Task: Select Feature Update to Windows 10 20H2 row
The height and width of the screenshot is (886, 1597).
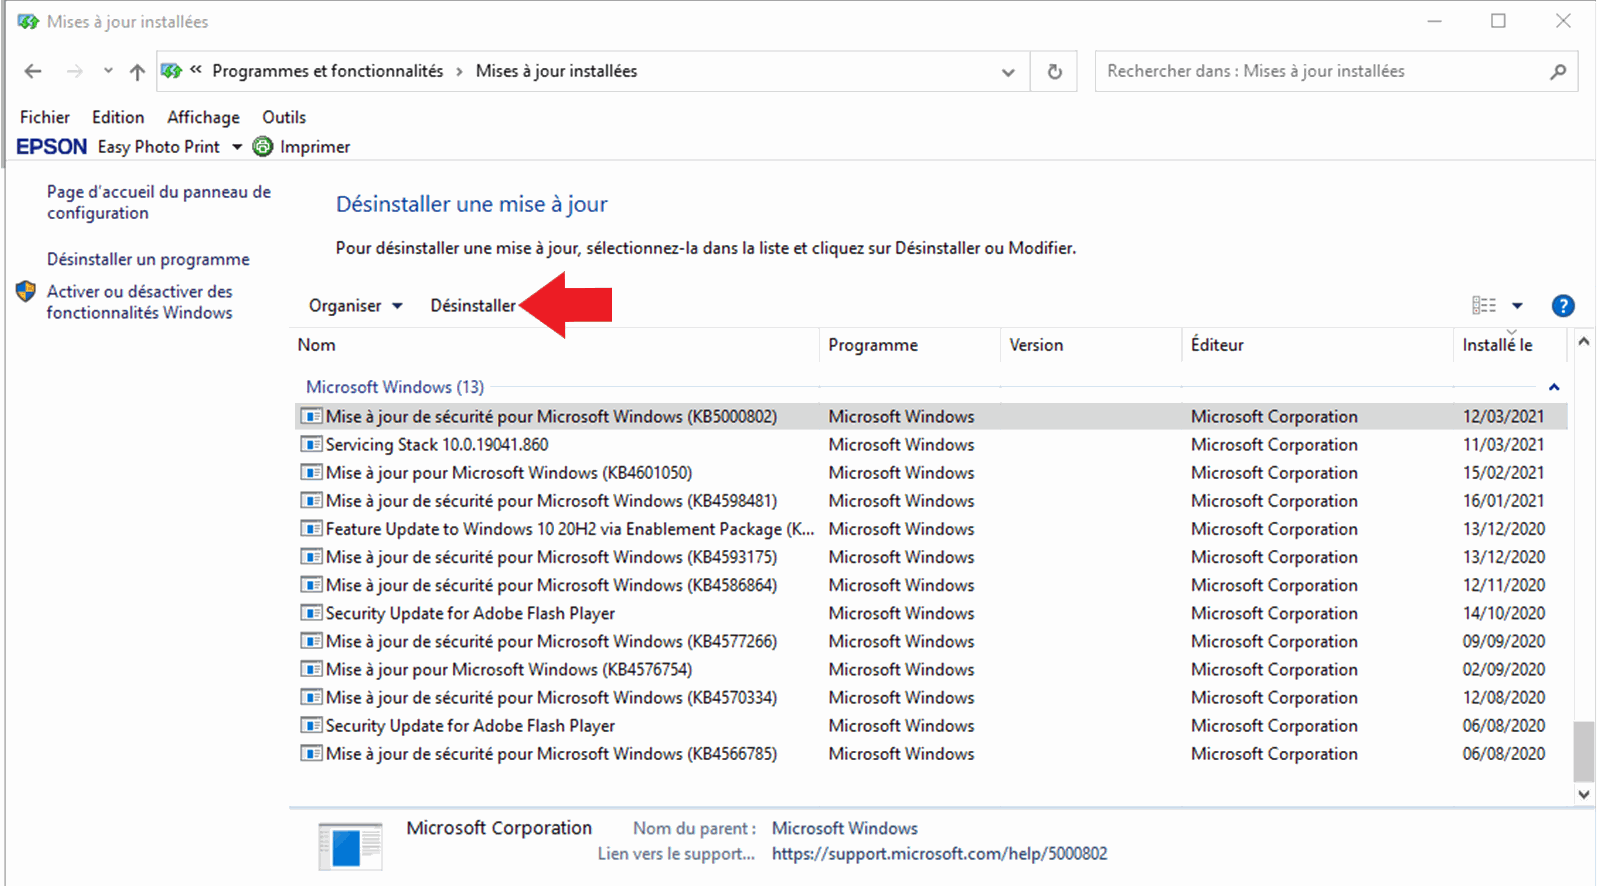Action: coord(931,529)
